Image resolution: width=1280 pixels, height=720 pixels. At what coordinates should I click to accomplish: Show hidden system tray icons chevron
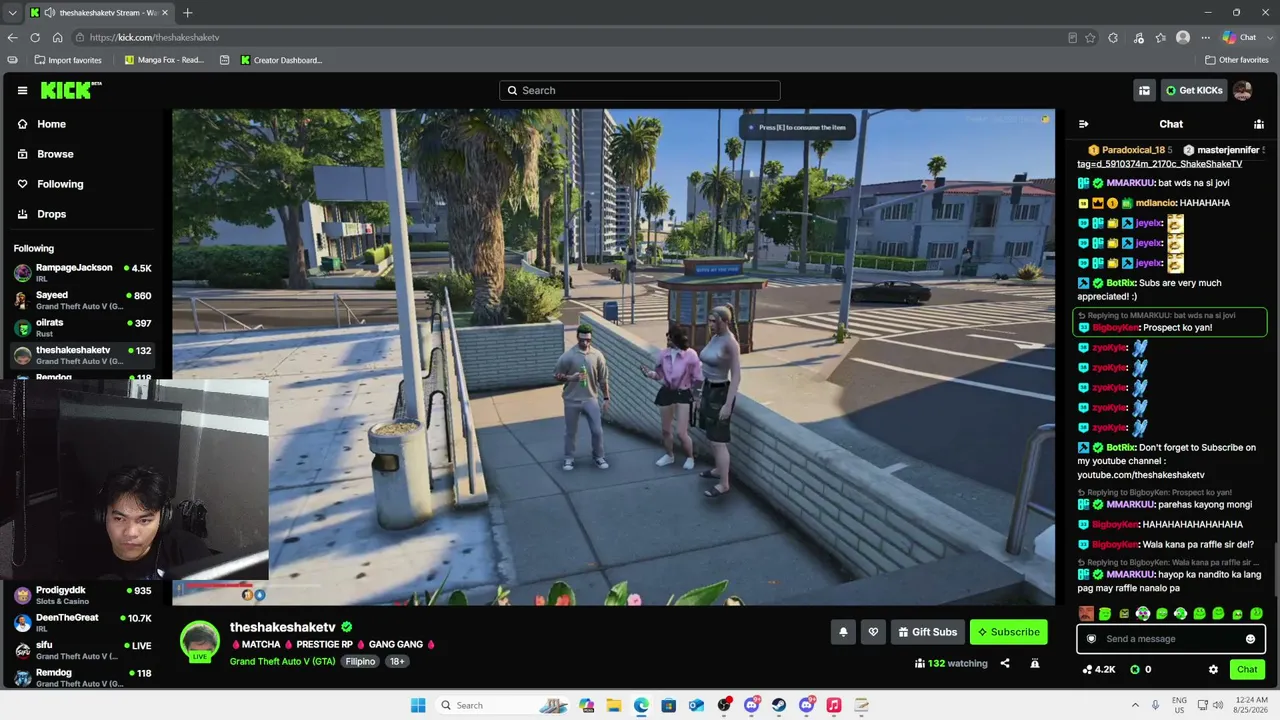1133,705
